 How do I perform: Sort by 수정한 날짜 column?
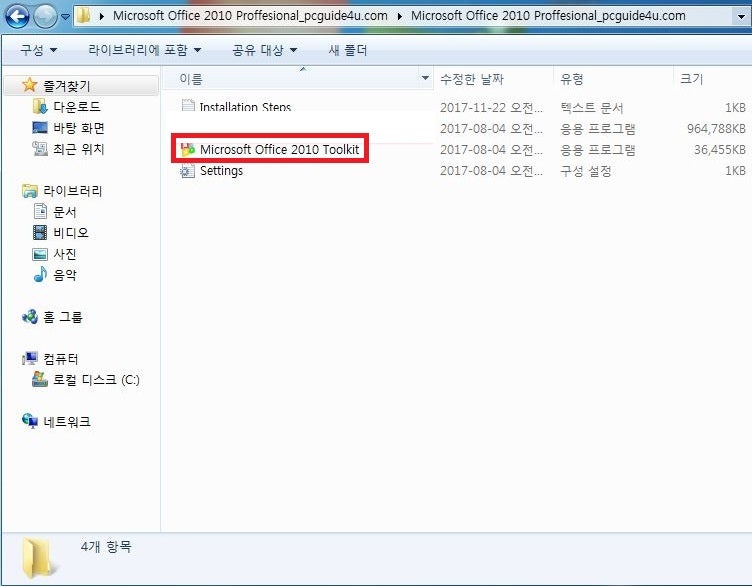coord(493,79)
